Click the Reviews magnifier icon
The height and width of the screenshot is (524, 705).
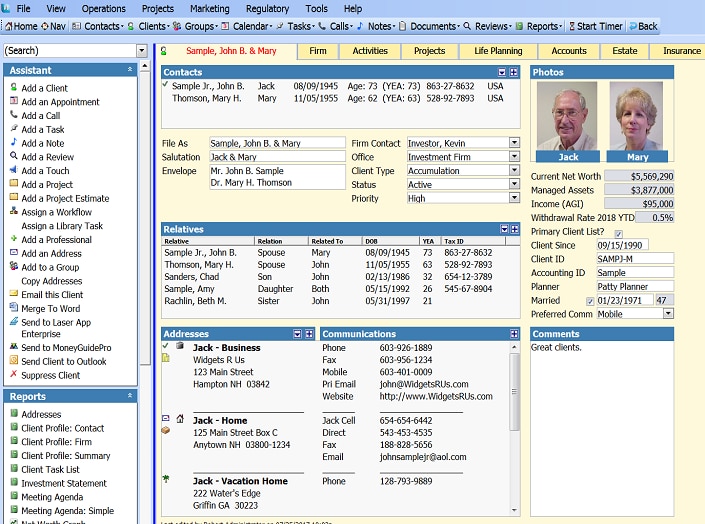click(467, 27)
